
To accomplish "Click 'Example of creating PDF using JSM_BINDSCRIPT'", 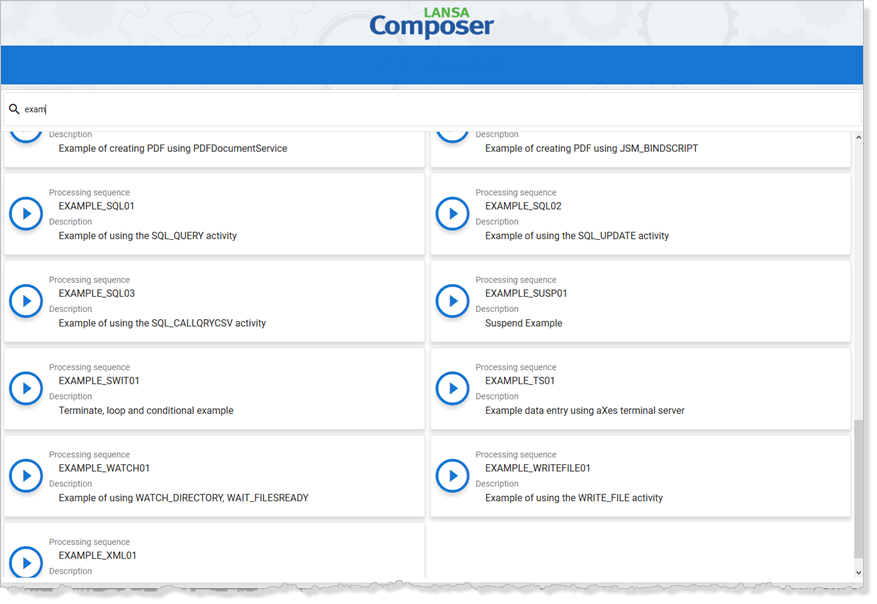I will (x=591, y=148).
